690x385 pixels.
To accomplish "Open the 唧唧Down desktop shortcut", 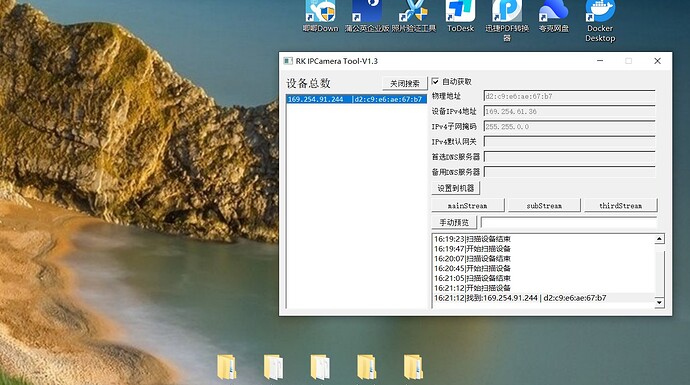I will pyautogui.click(x=320, y=15).
